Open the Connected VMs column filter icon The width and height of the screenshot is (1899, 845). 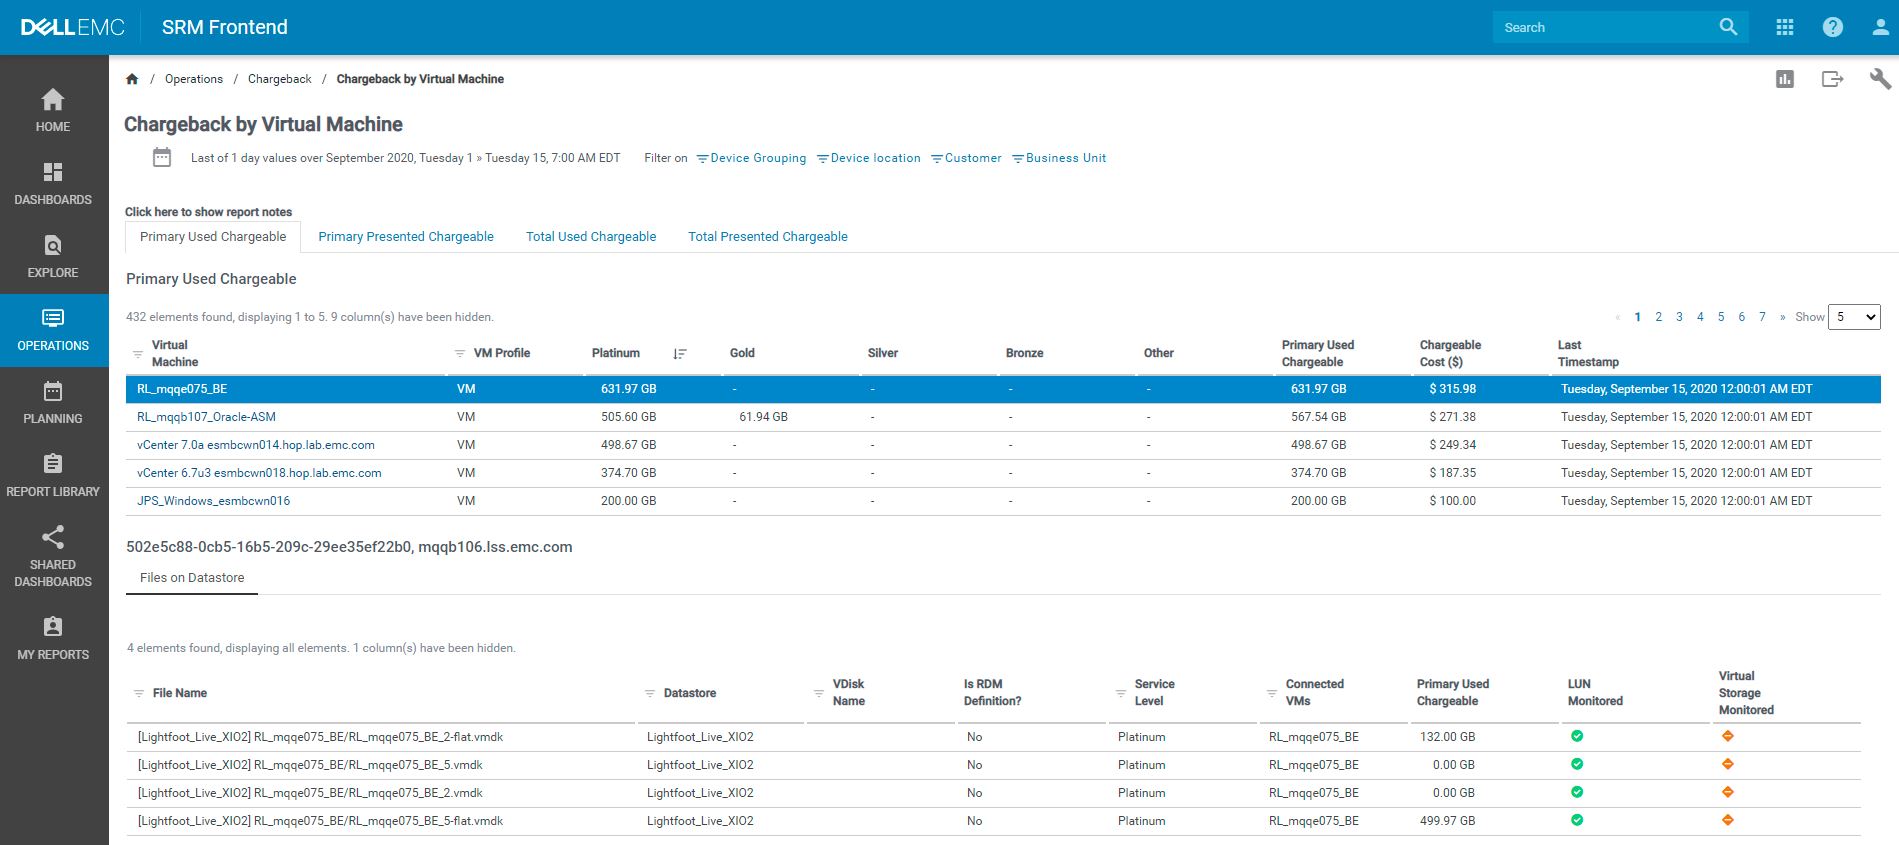[x=1272, y=693]
